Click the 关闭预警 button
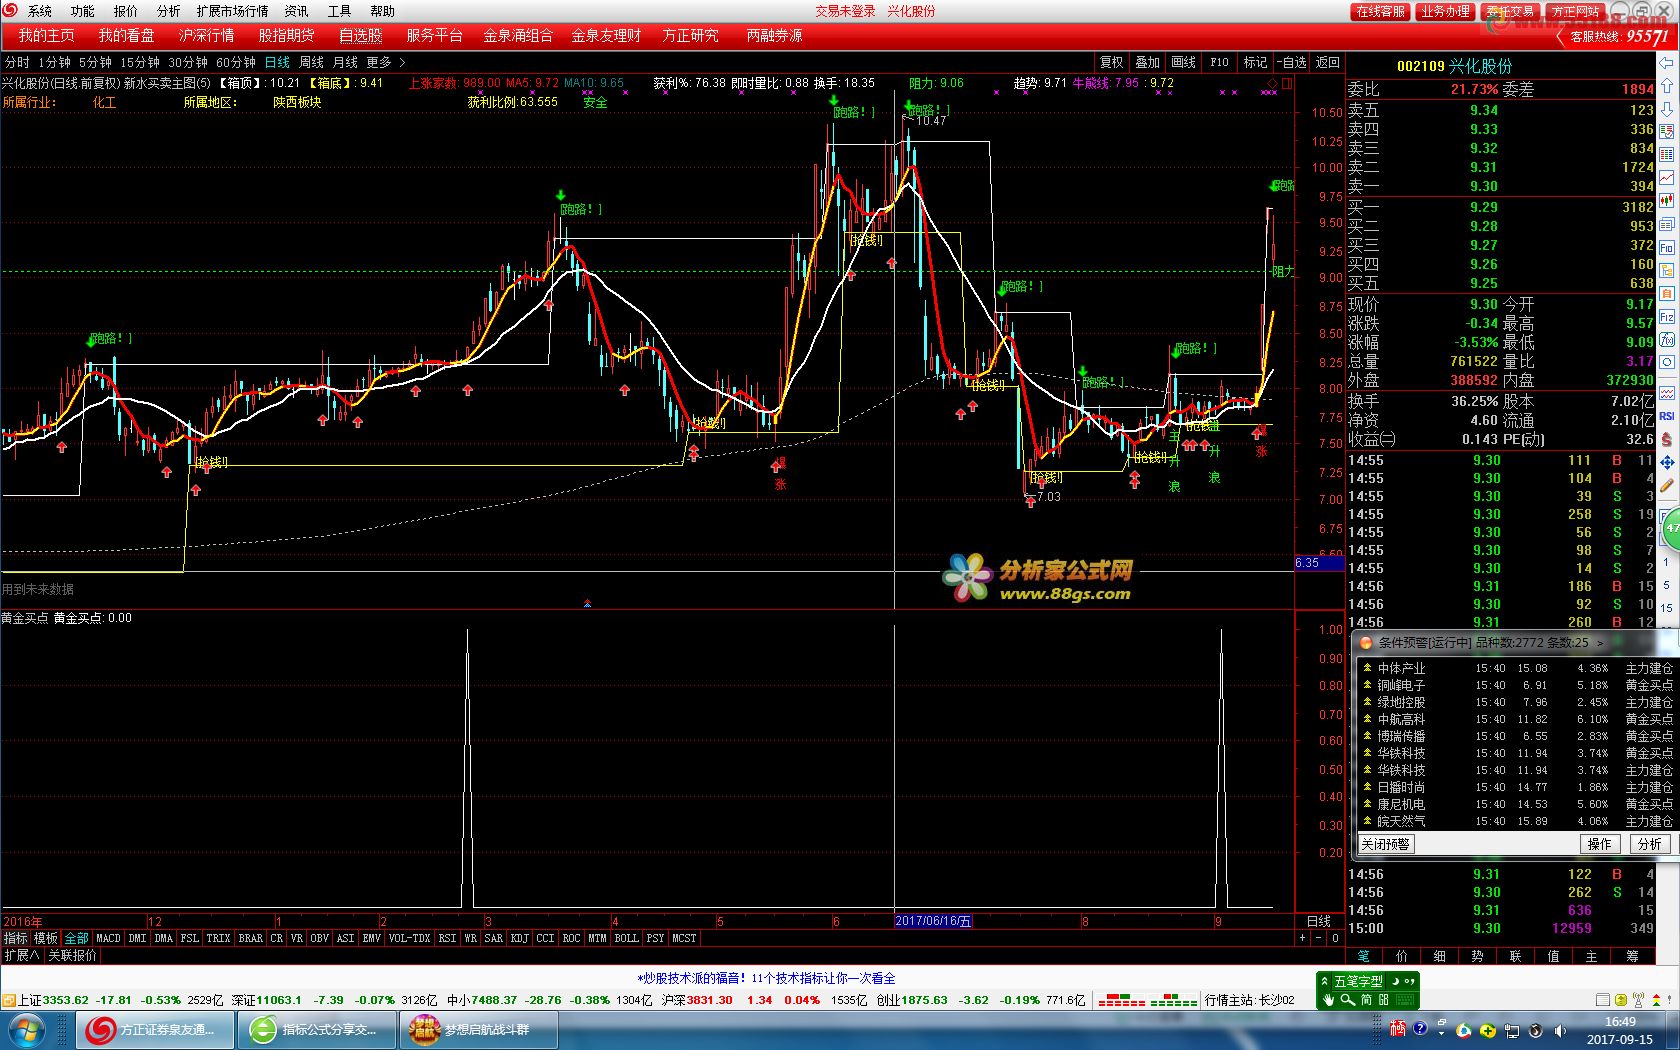 tap(1385, 844)
